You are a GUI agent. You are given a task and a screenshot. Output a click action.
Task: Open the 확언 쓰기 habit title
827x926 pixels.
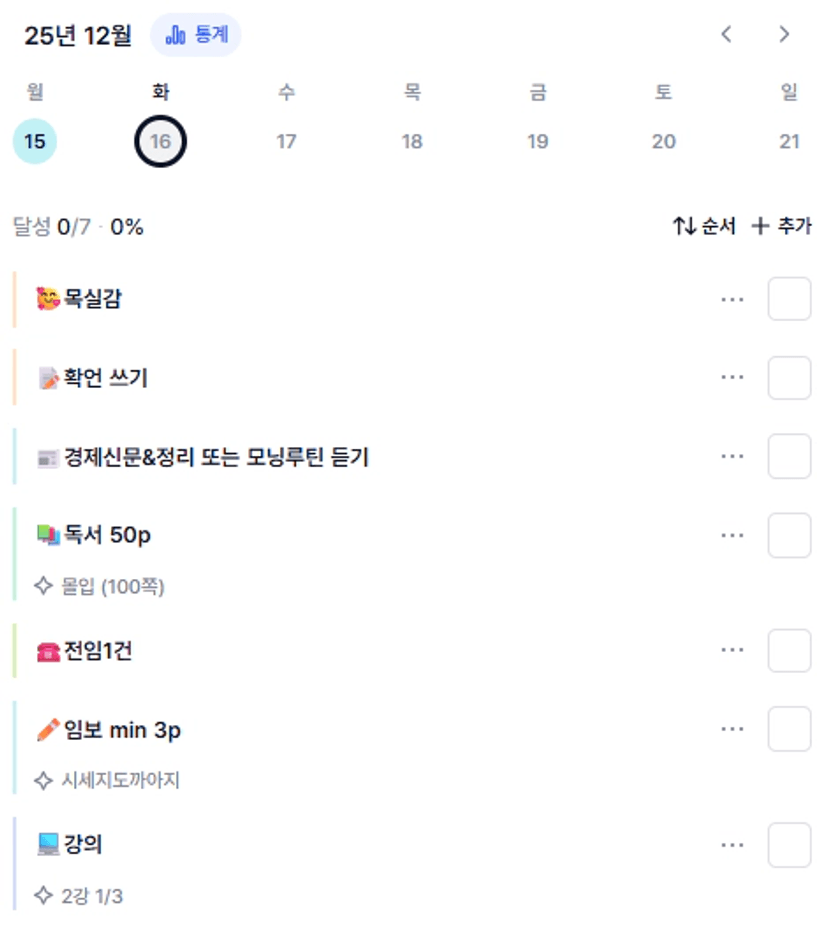coord(106,378)
